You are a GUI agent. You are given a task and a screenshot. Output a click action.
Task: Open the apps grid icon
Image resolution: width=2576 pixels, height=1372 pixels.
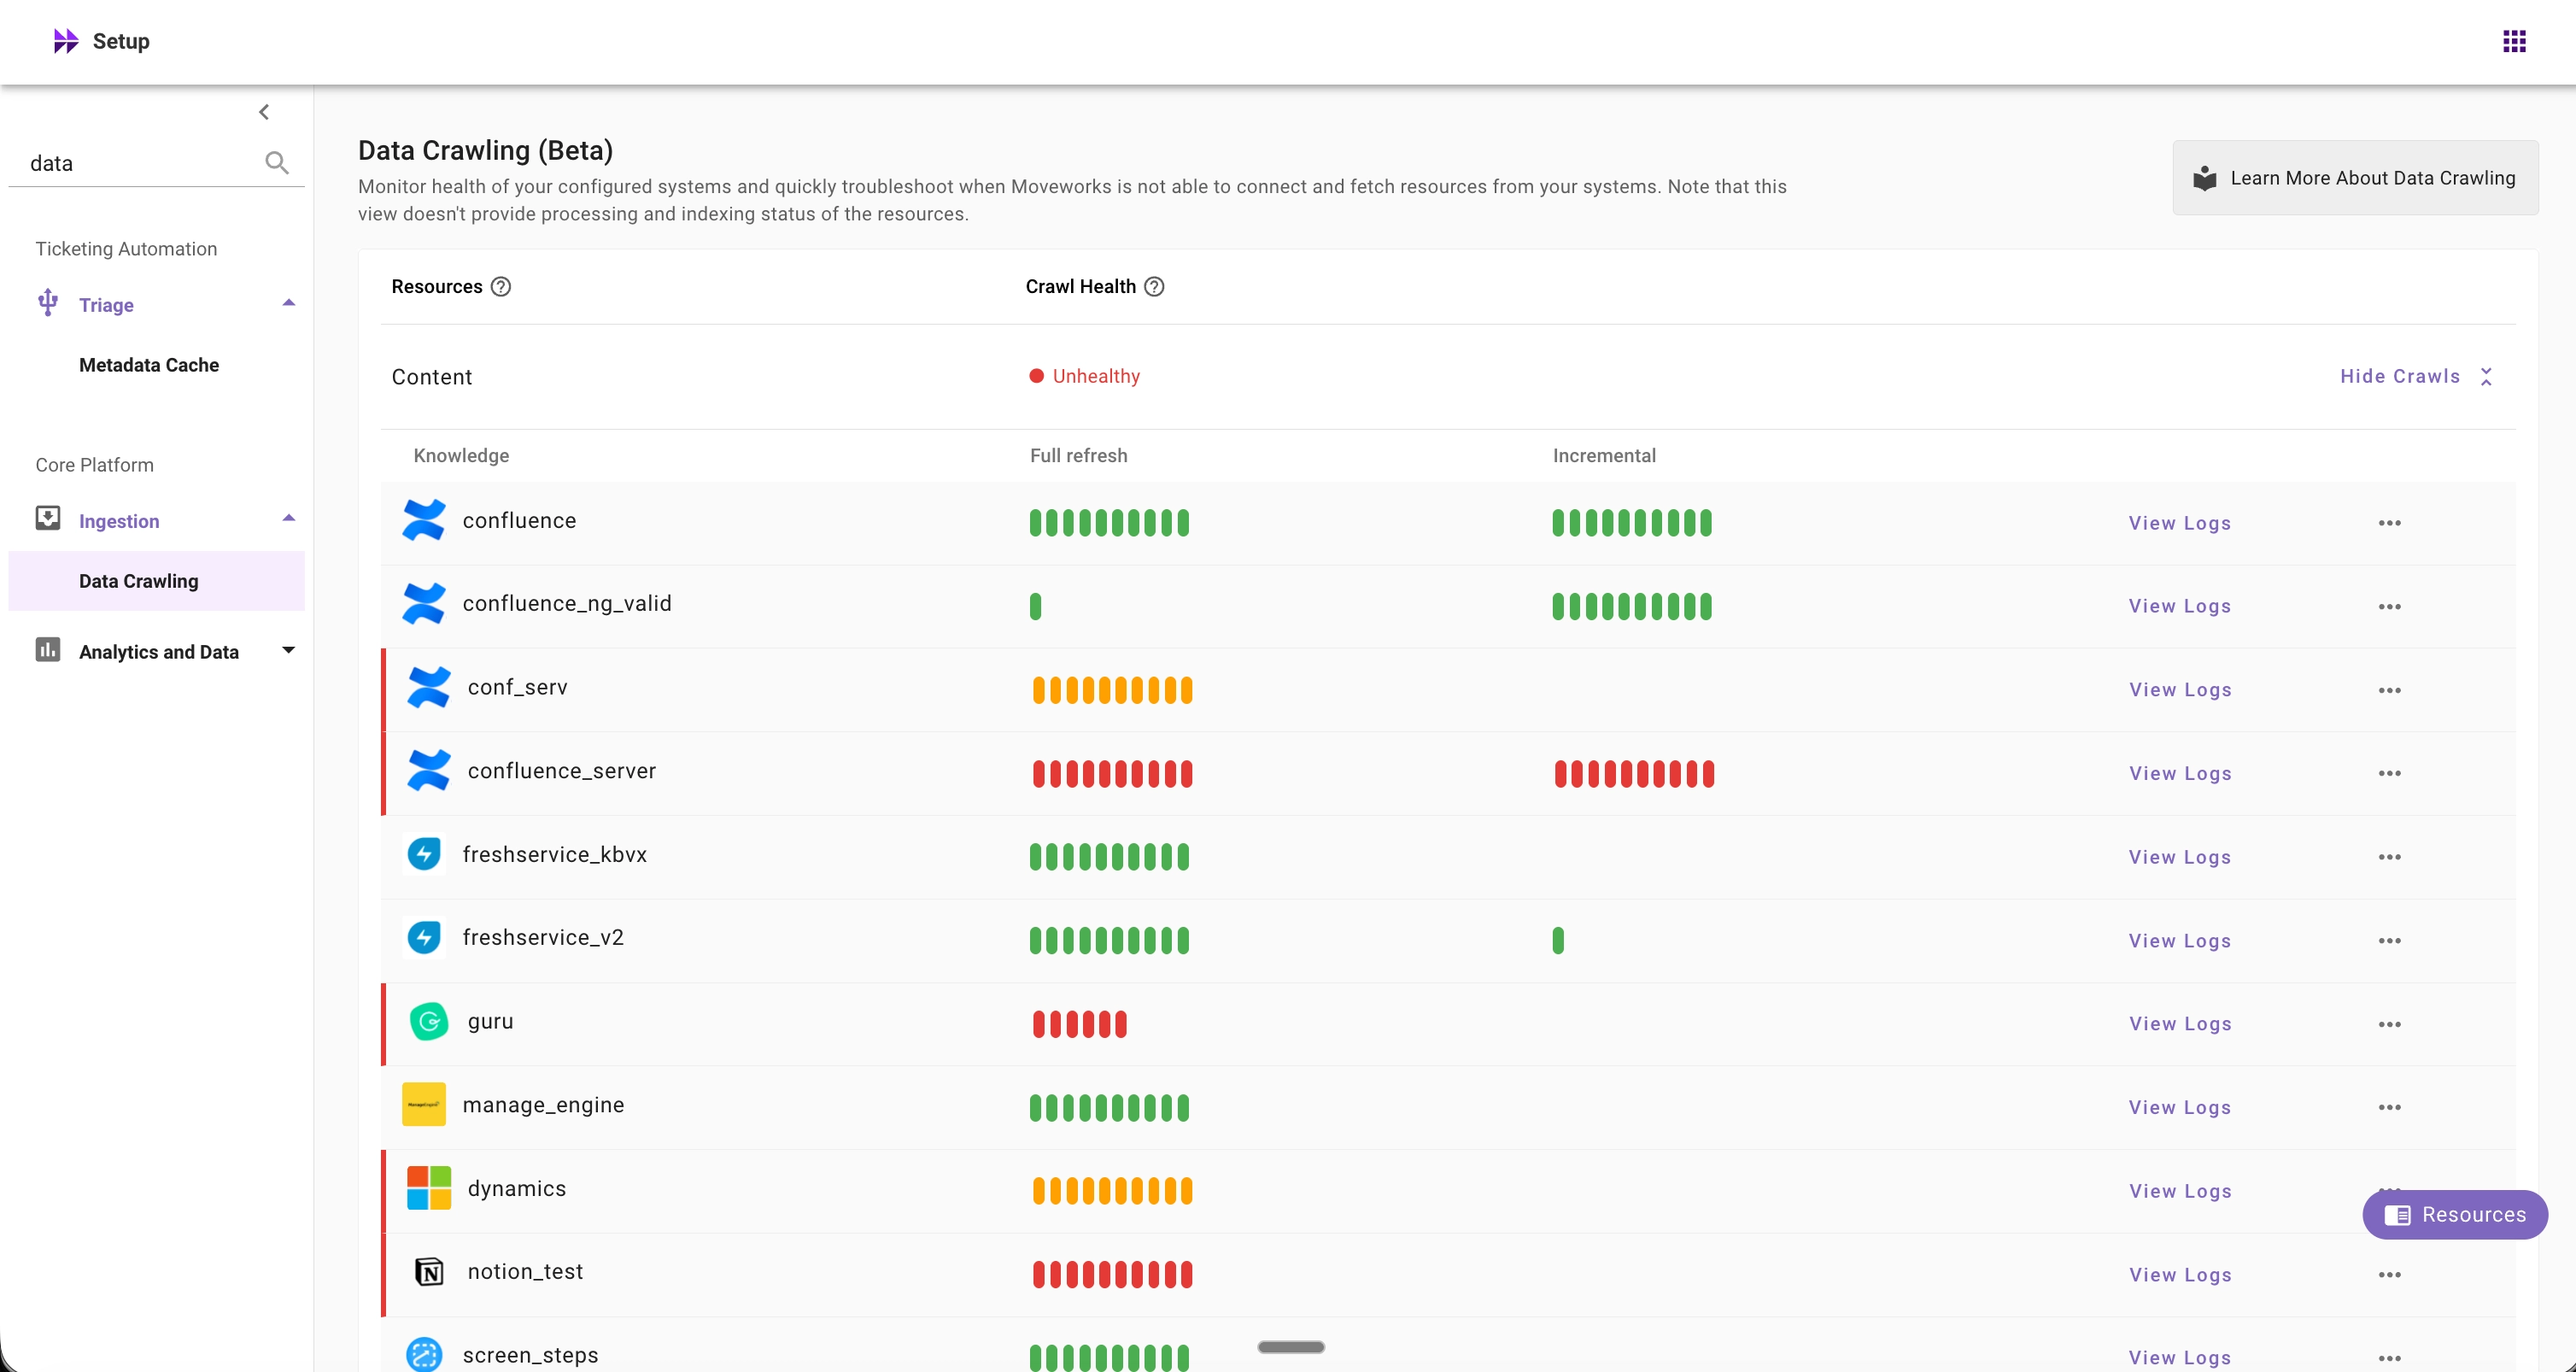tap(2514, 41)
